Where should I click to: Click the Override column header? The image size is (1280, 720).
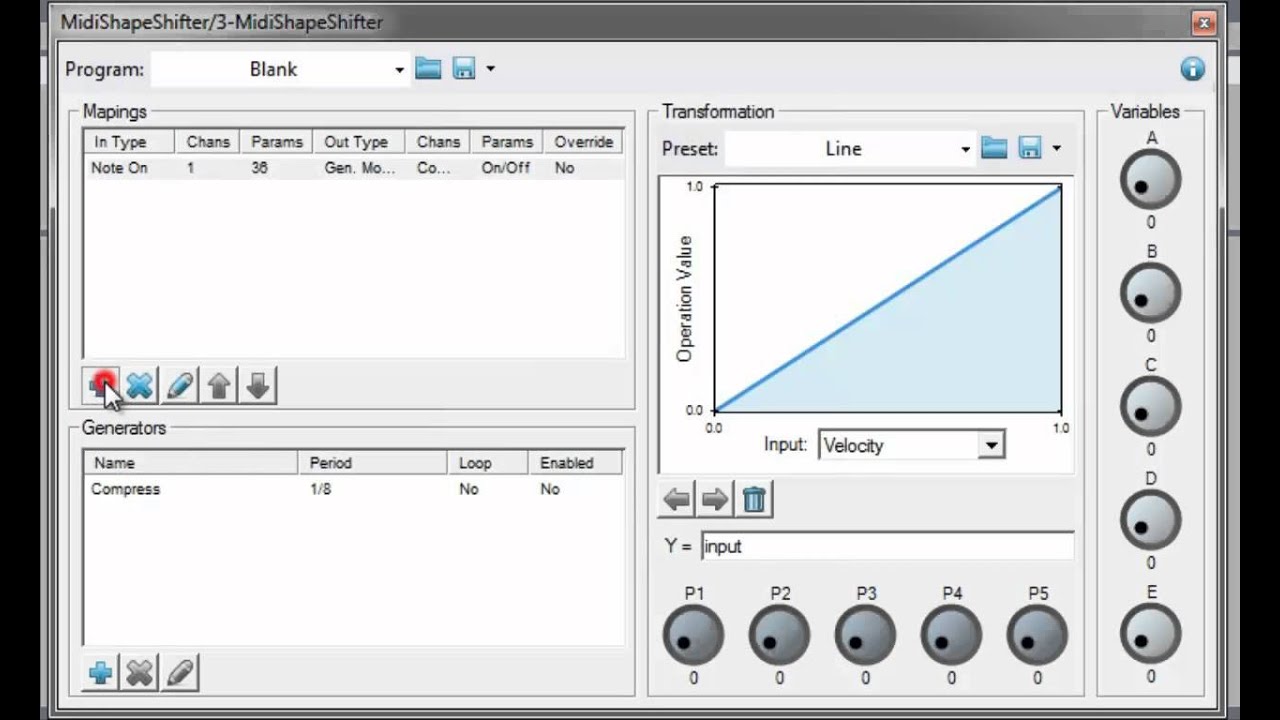[584, 142]
